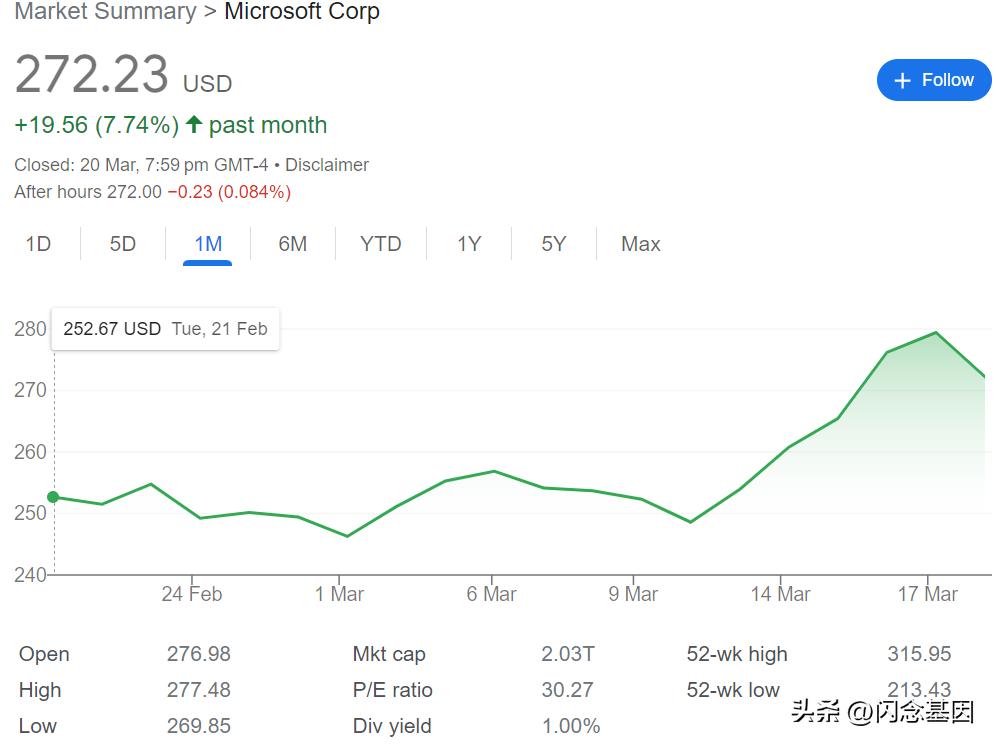Screen dimensions: 996x745
Task: Click the 14 Mar axis label
Action: pyautogui.click(x=780, y=594)
